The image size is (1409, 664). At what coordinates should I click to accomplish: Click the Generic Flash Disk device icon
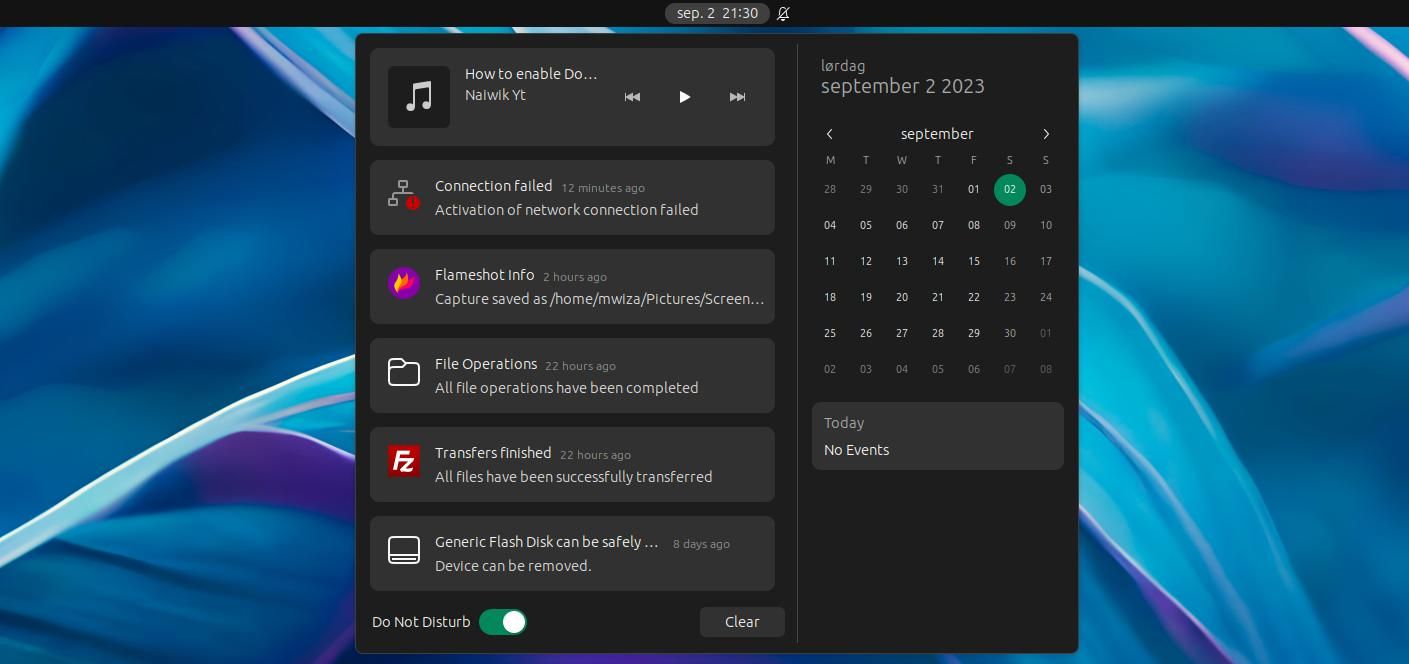403,550
